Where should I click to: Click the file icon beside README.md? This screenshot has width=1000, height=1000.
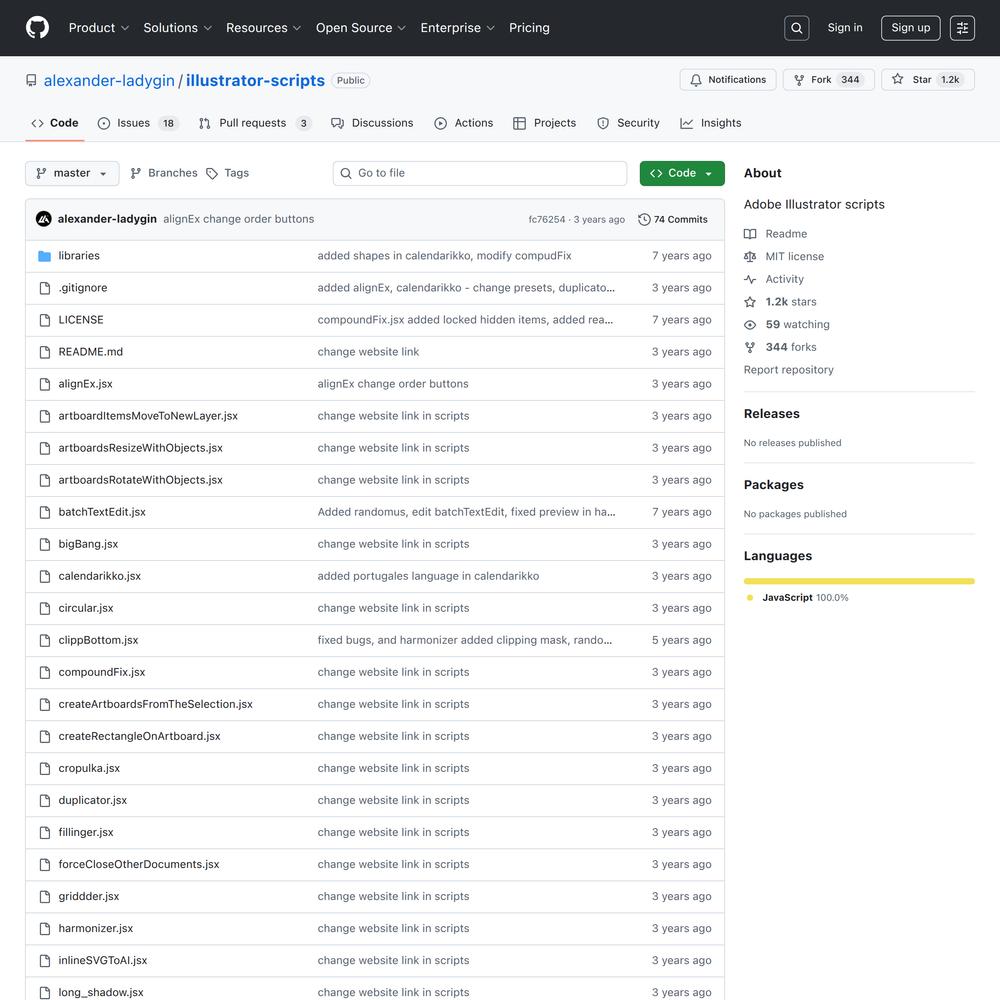45,352
